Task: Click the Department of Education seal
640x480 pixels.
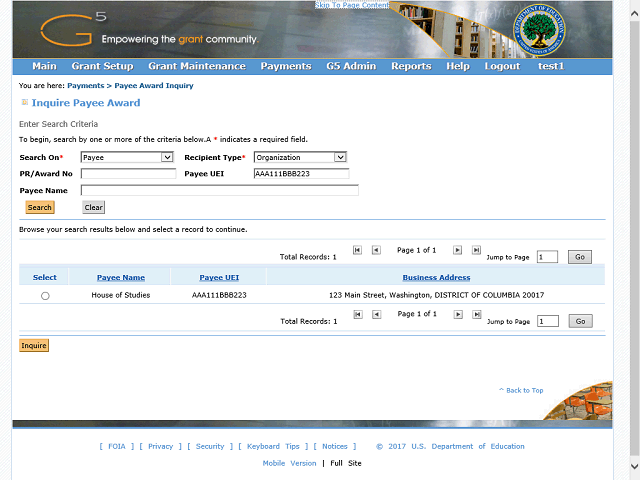Action: 539,29
